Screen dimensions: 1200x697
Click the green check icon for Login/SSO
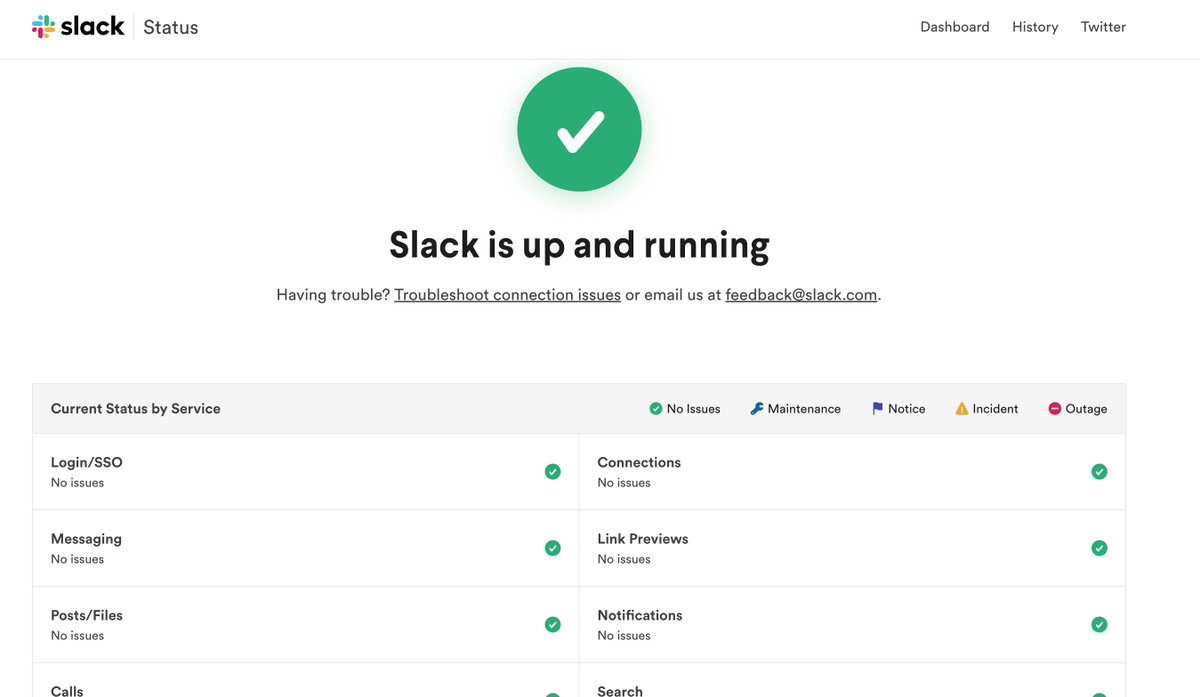(553, 472)
